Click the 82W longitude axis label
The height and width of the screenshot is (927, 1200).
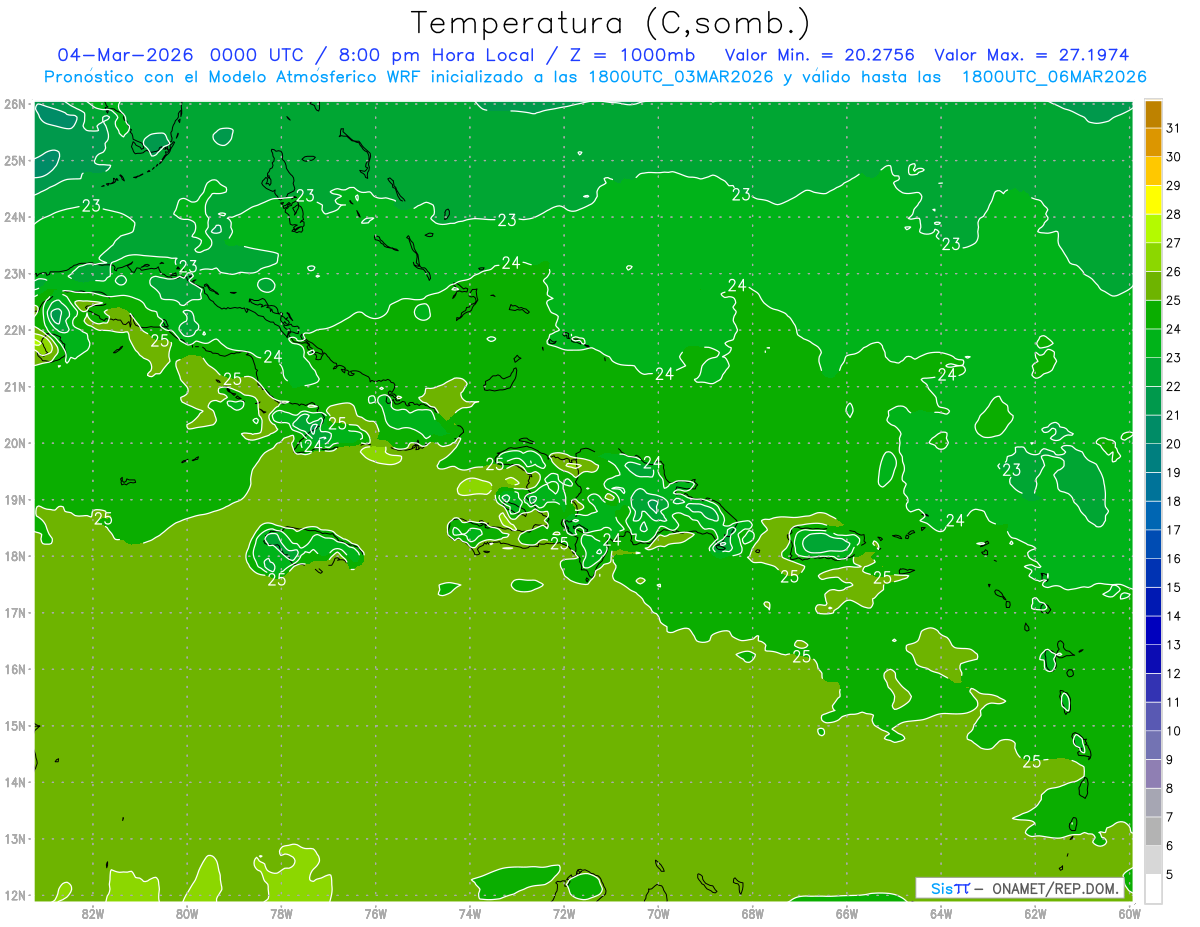point(92,913)
